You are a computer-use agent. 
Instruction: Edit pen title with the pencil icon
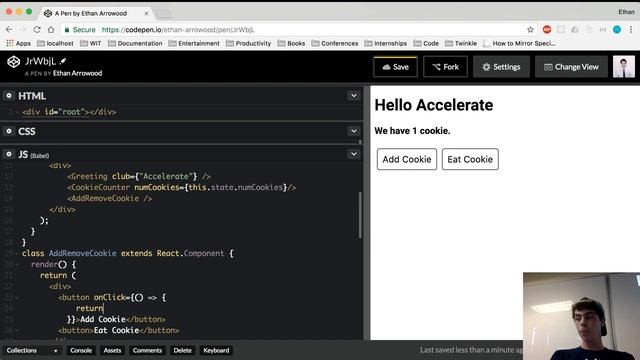coord(63,61)
